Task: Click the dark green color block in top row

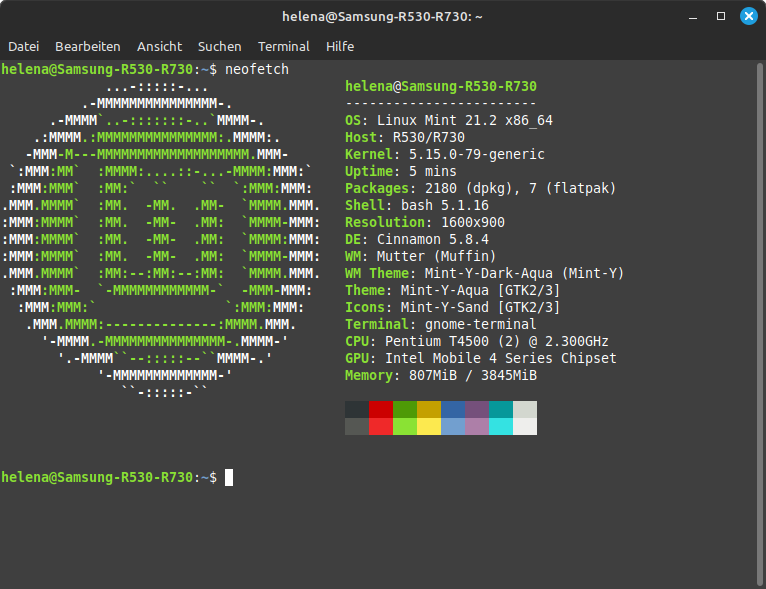Action: pos(405,409)
